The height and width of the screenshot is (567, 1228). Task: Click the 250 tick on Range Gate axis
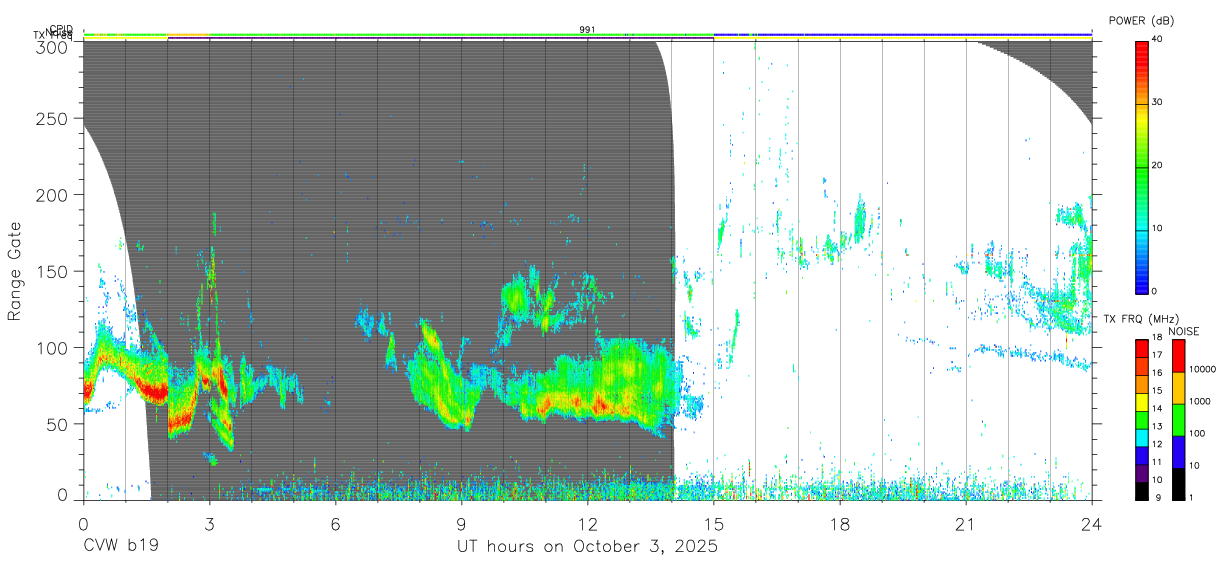click(x=54, y=119)
